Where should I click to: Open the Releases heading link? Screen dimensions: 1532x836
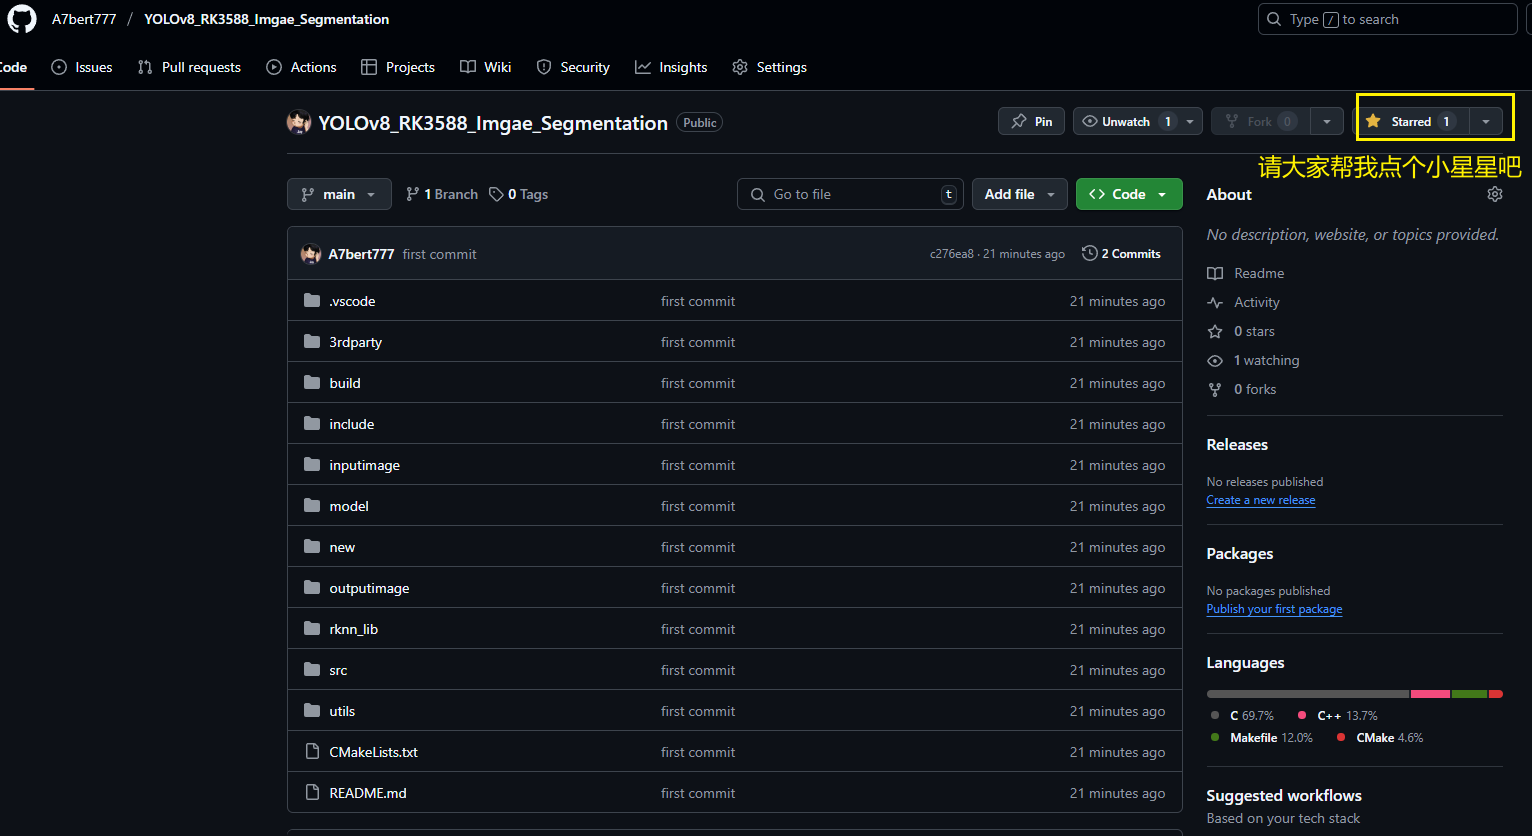pyautogui.click(x=1237, y=444)
